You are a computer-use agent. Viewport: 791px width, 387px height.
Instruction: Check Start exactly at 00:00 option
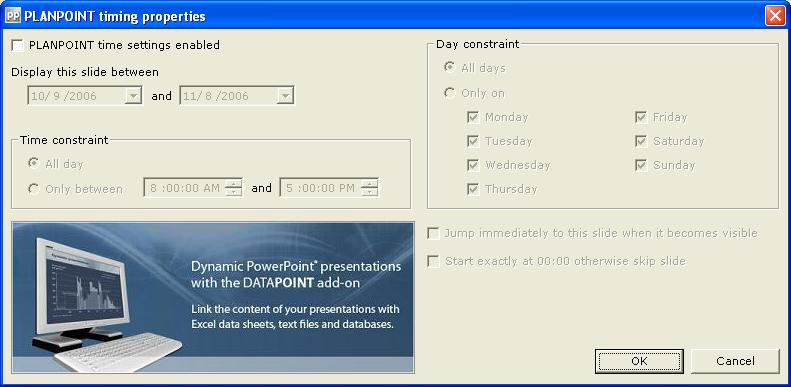[x=433, y=261]
